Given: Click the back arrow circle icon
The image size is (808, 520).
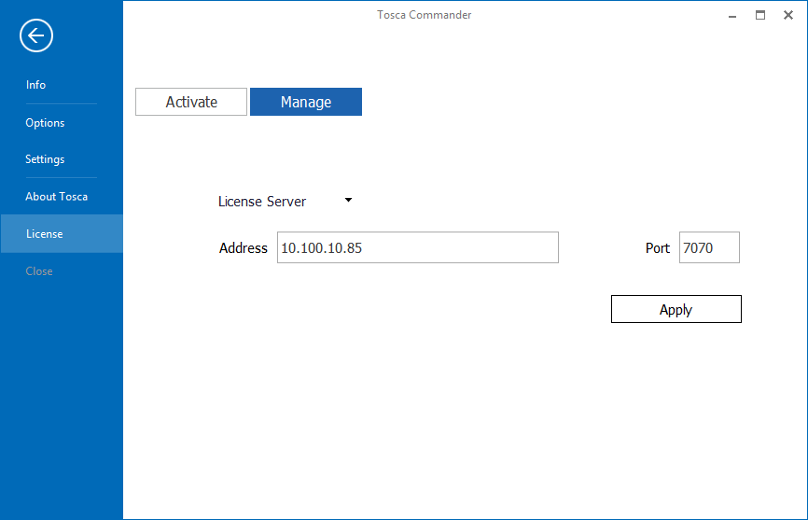Looking at the screenshot, I should pos(36,36).
